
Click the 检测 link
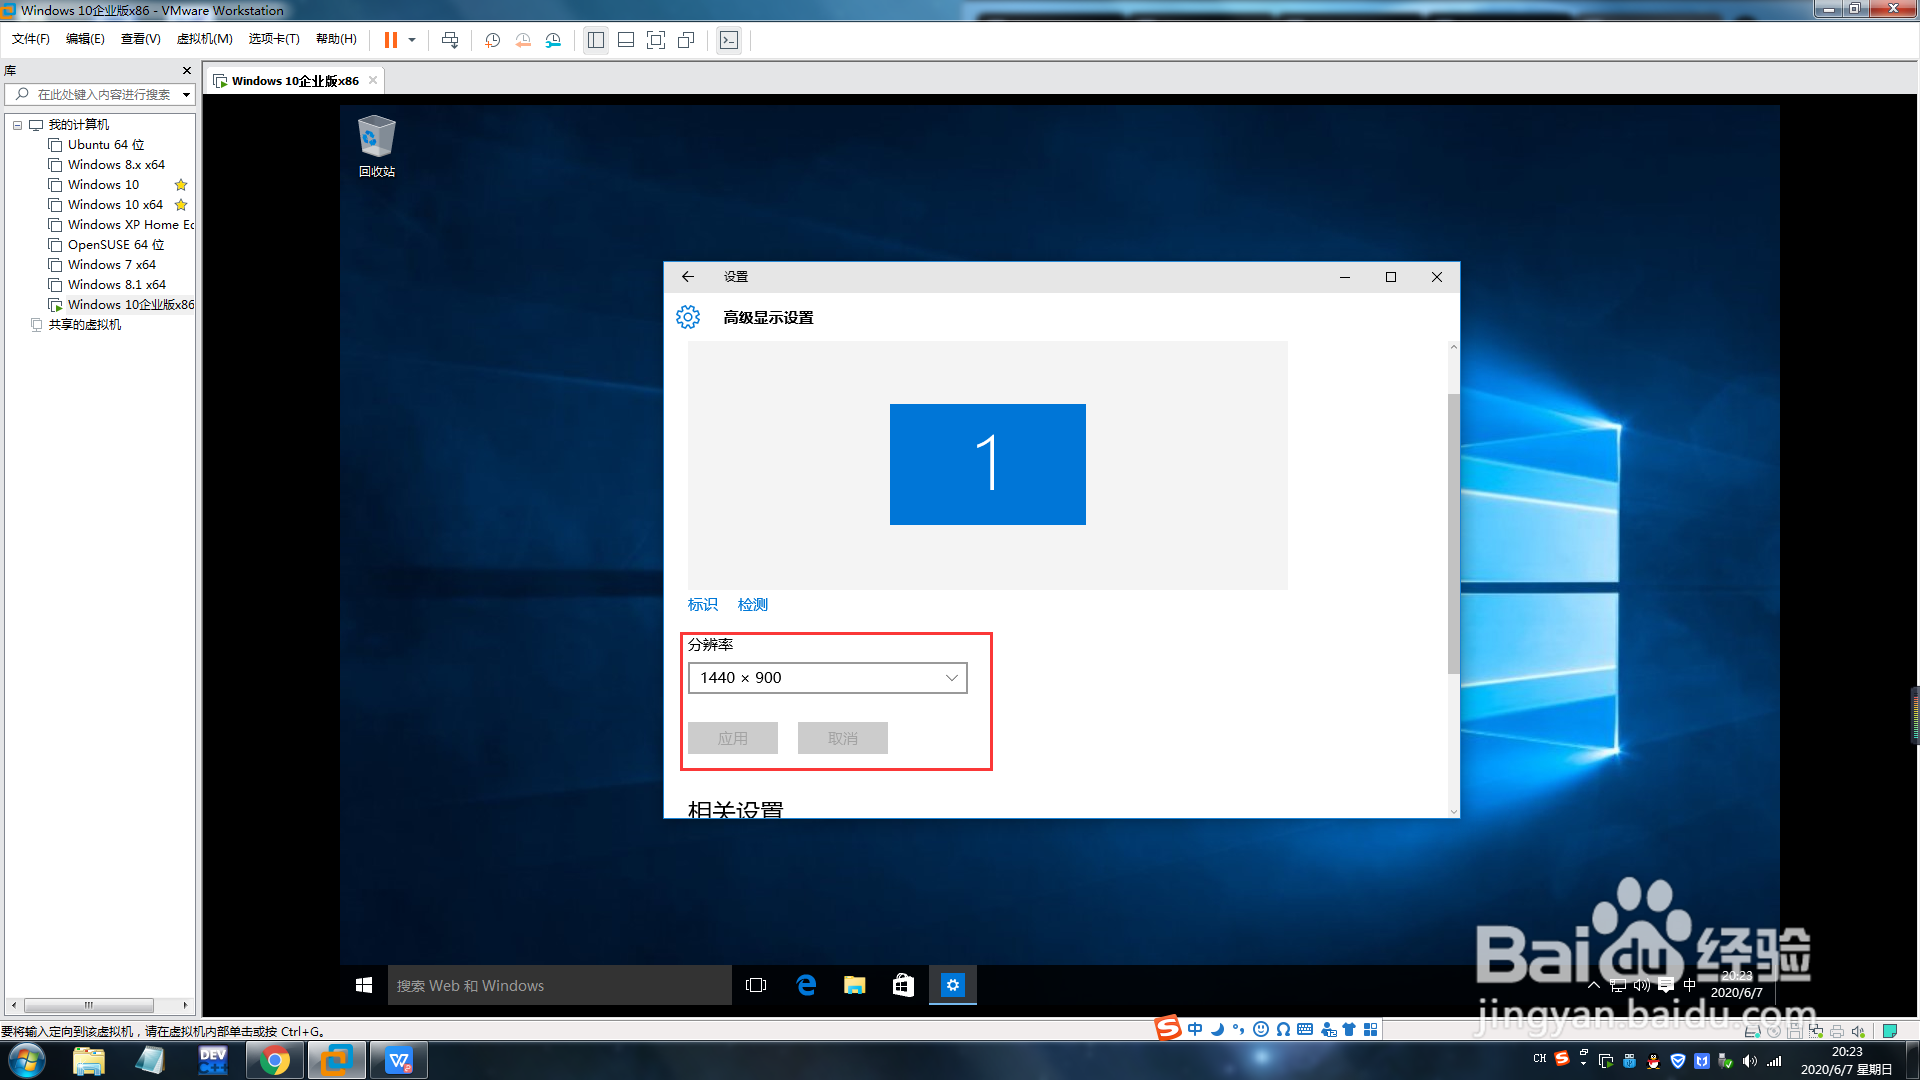pyautogui.click(x=752, y=605)
